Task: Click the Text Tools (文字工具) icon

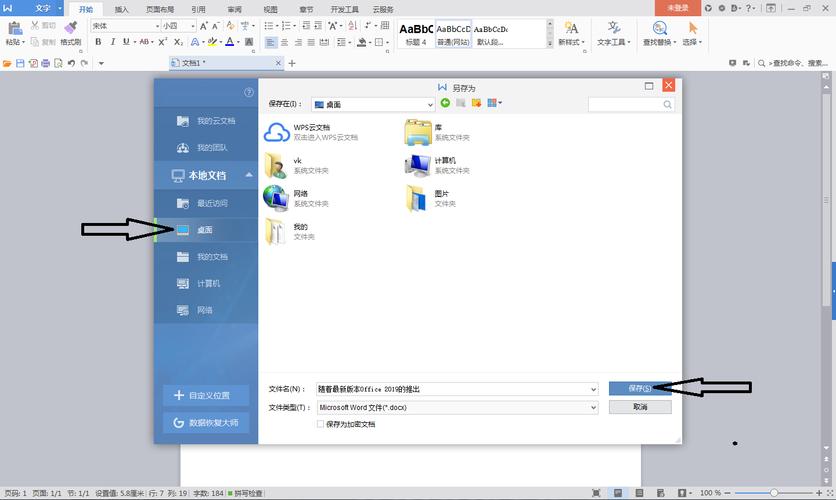Action: pyautogui.click(x=614, y=28)
